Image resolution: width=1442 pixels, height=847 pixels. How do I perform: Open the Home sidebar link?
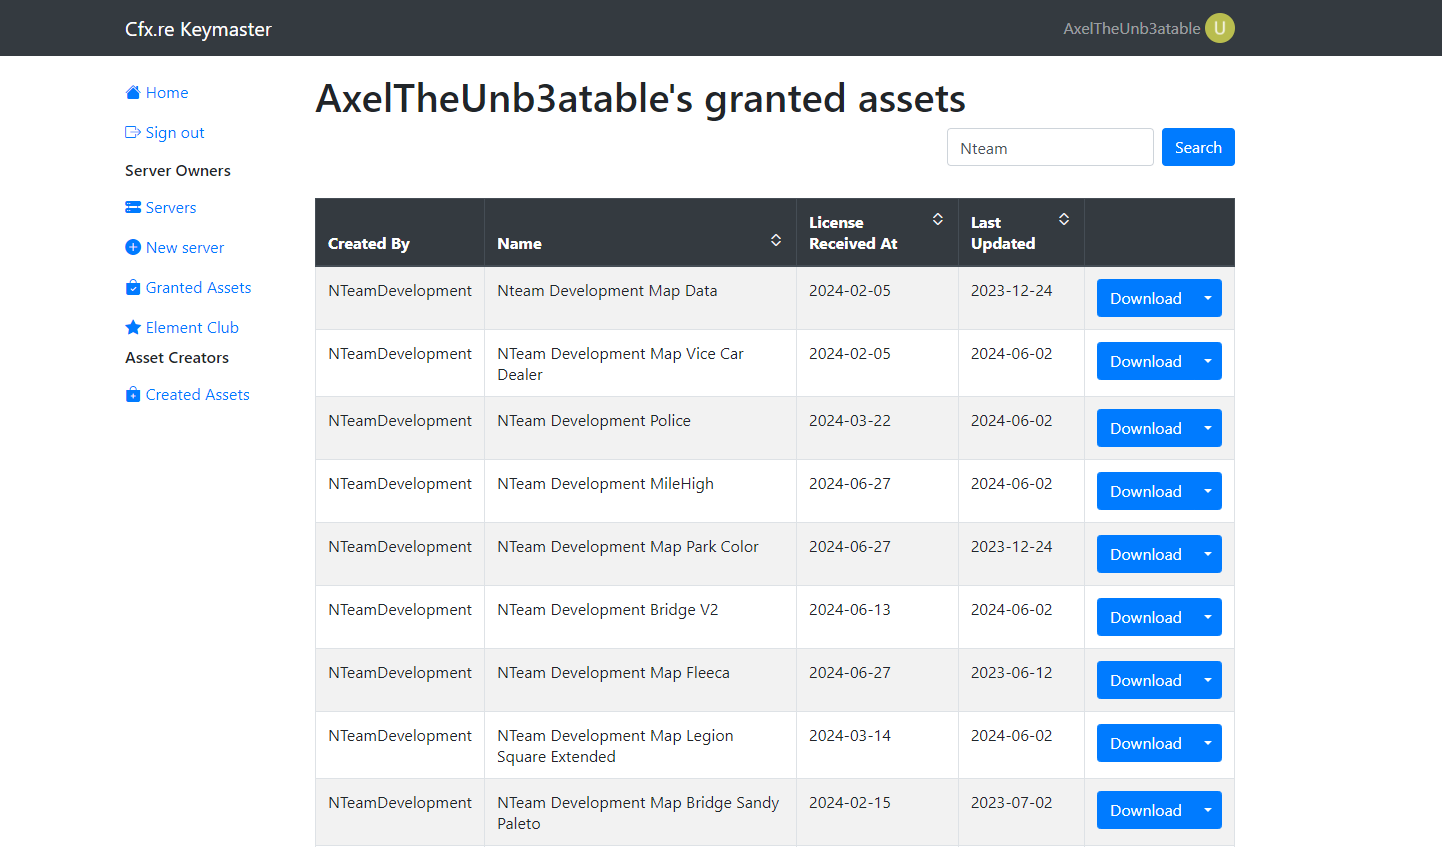pos(157,93)
